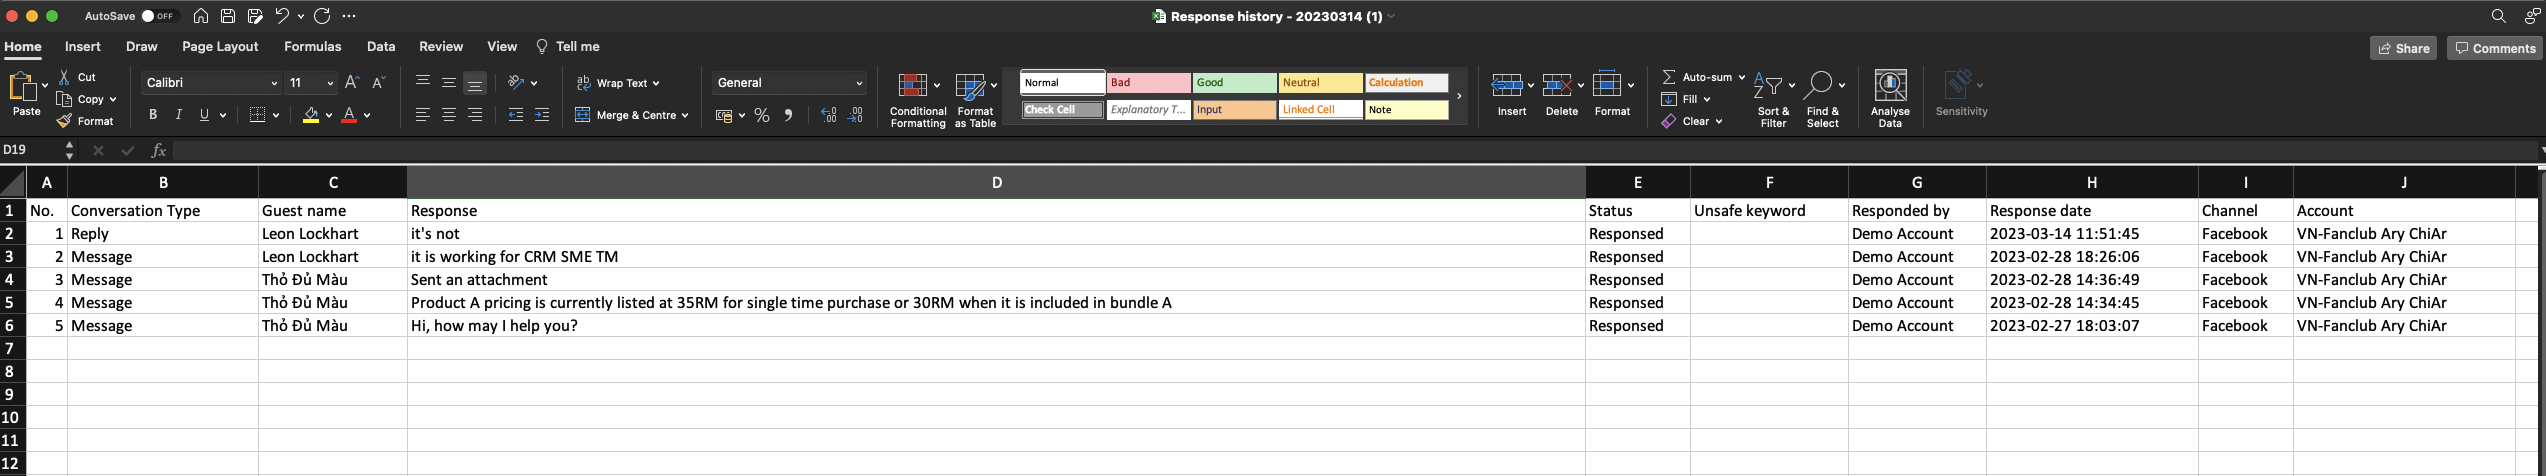Click the Share button
This screenshot has width=2546, height=476.
pyautogui.click(x=2403, y=48)
